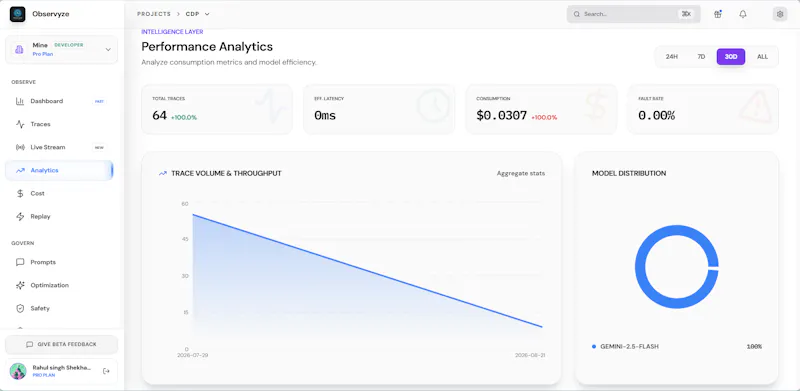Open the Prompts chat bubble icon
Image resolution: width=800 pixels, height=391 pixels.
(x=20, y=262)
